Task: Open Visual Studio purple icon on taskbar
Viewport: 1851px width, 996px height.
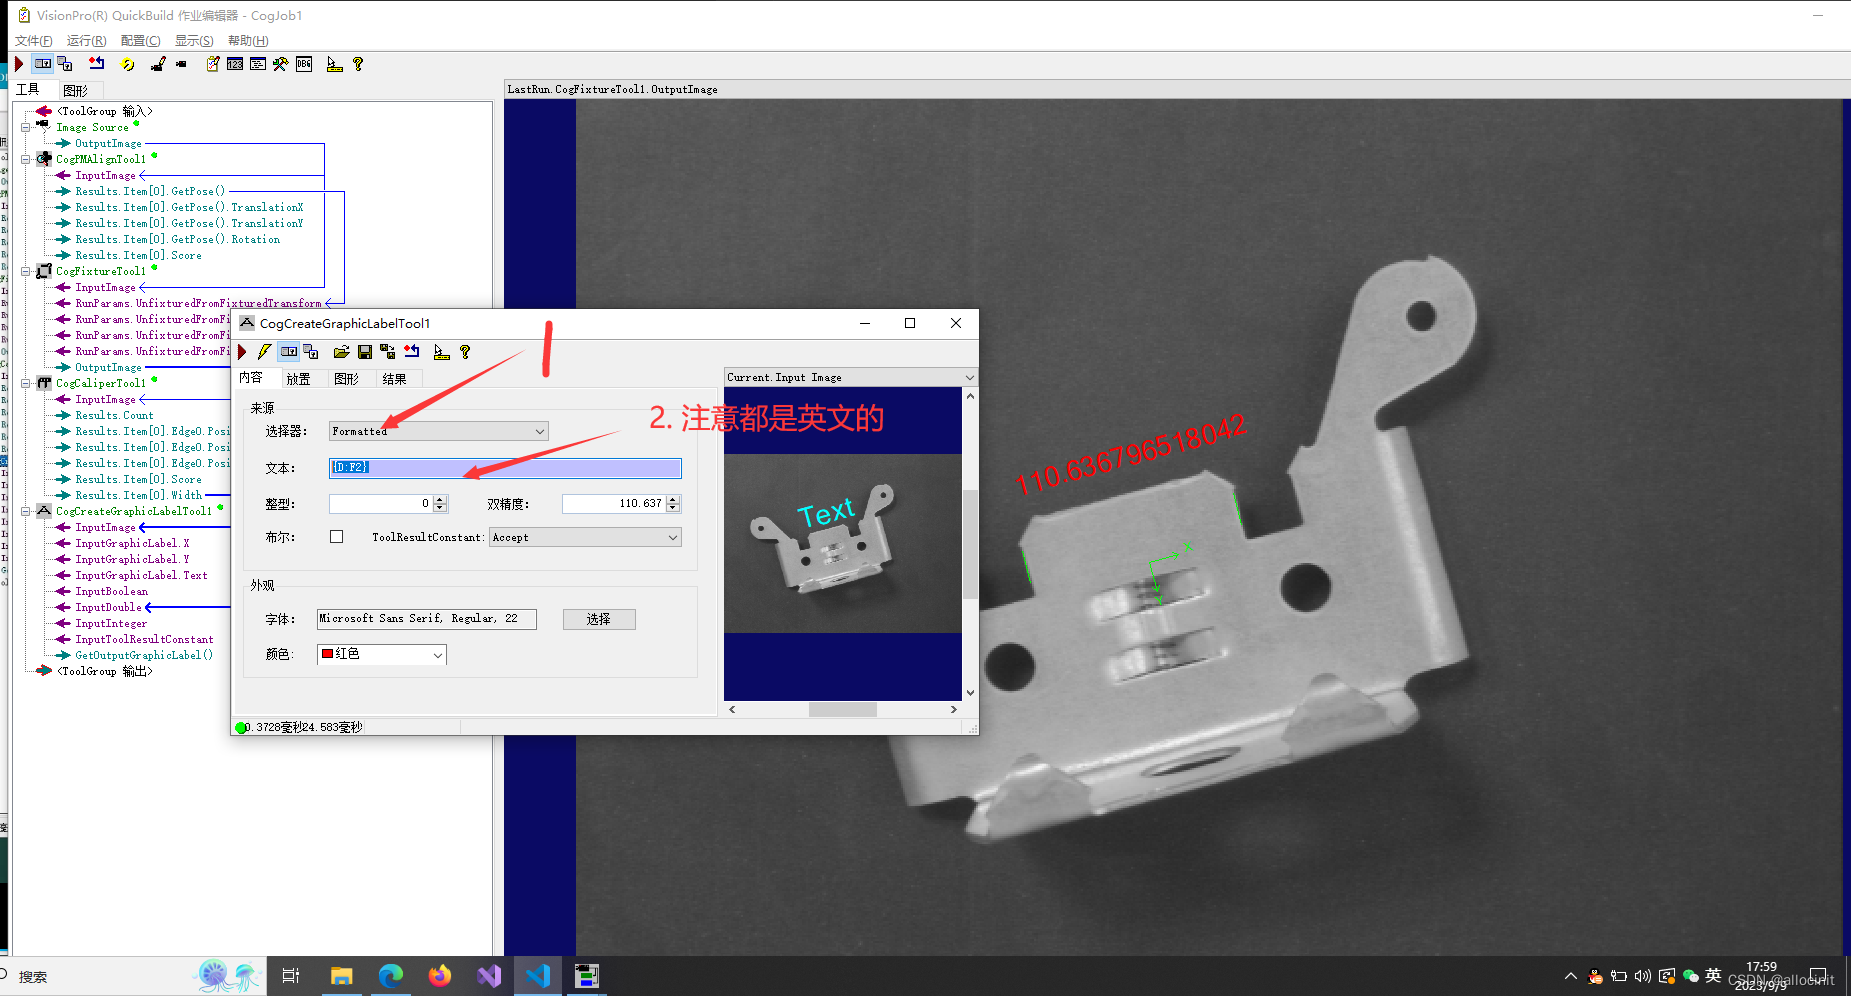Action: pos(489,975)
